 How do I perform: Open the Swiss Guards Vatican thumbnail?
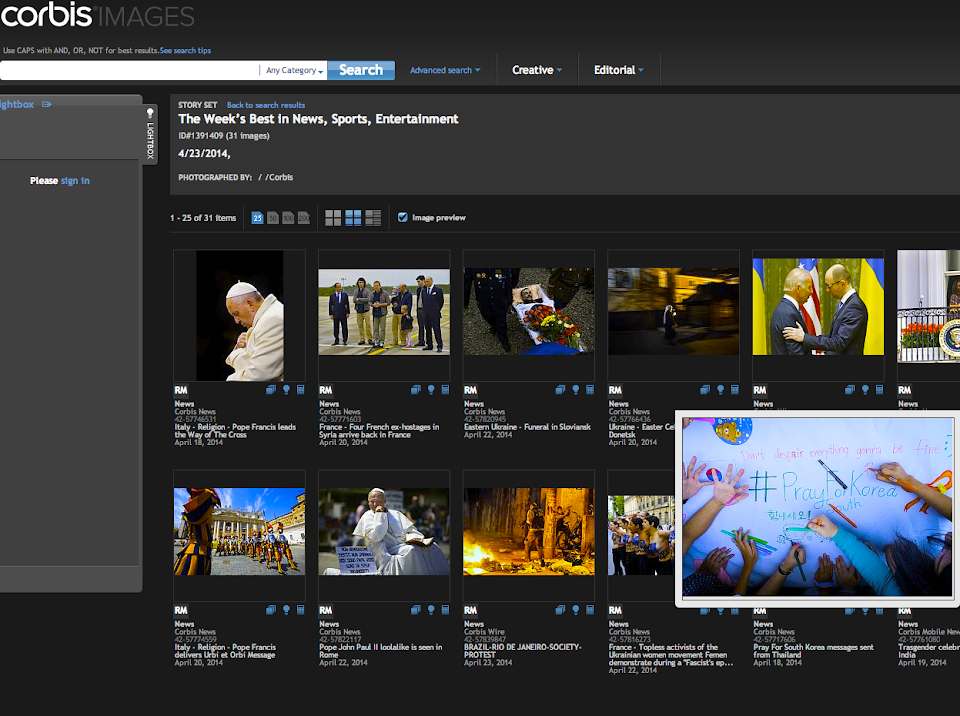(239, 532)
